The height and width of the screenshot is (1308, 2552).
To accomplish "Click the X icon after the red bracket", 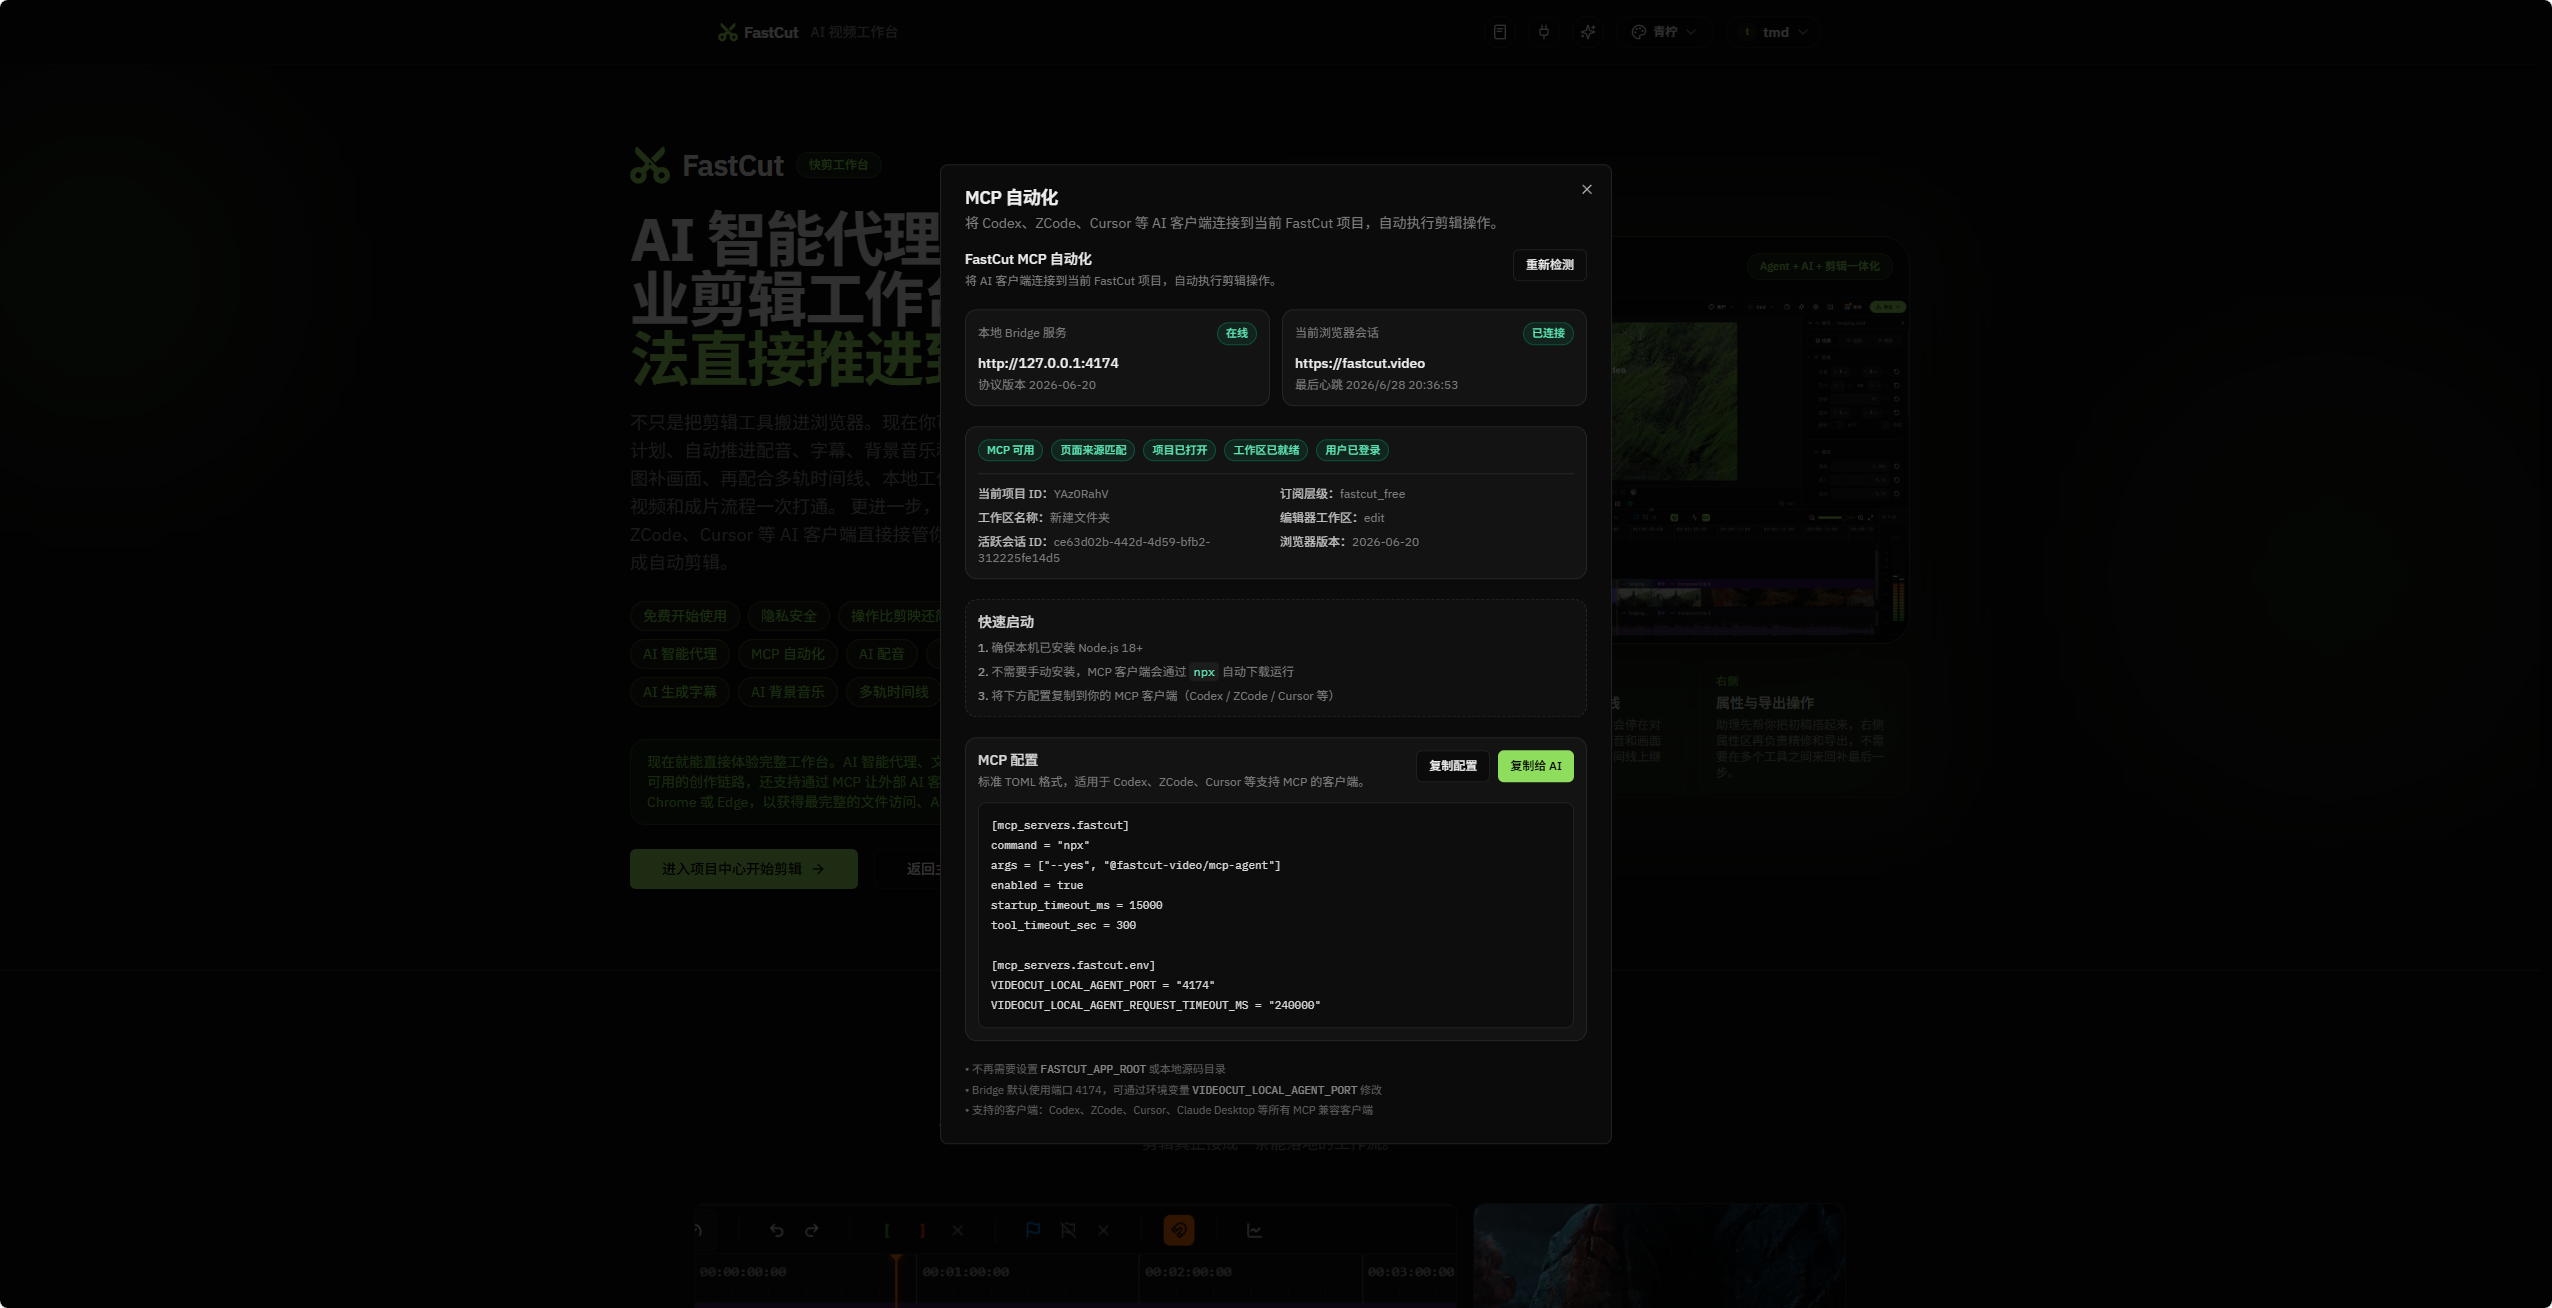I will click(x=958, y=1231).
